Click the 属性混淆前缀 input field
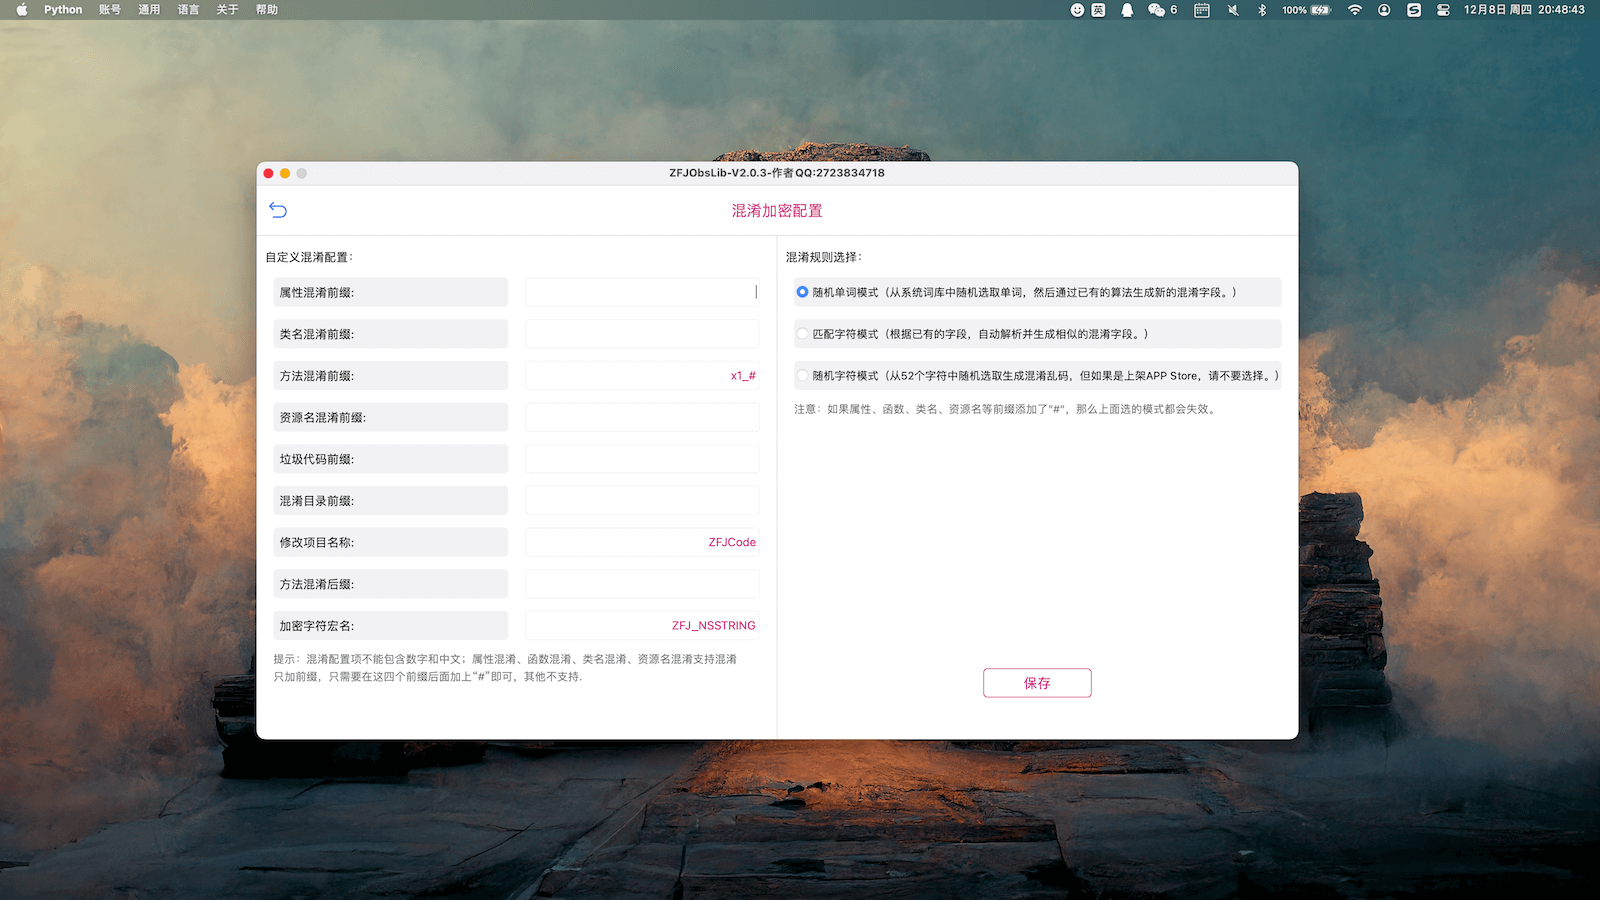 point(642,292)
